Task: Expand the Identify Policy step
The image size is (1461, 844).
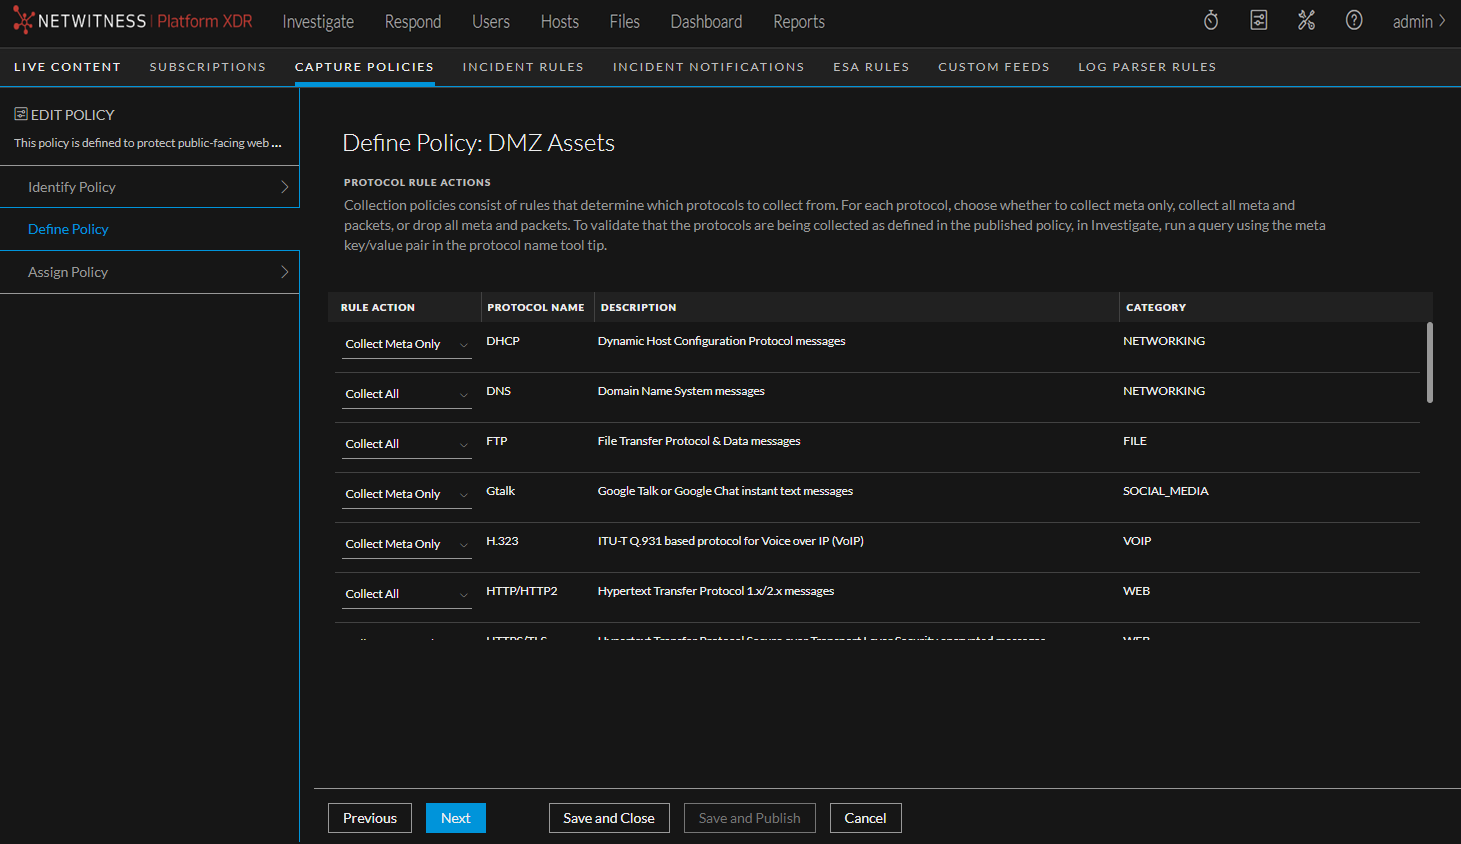Action: [150, 187]
